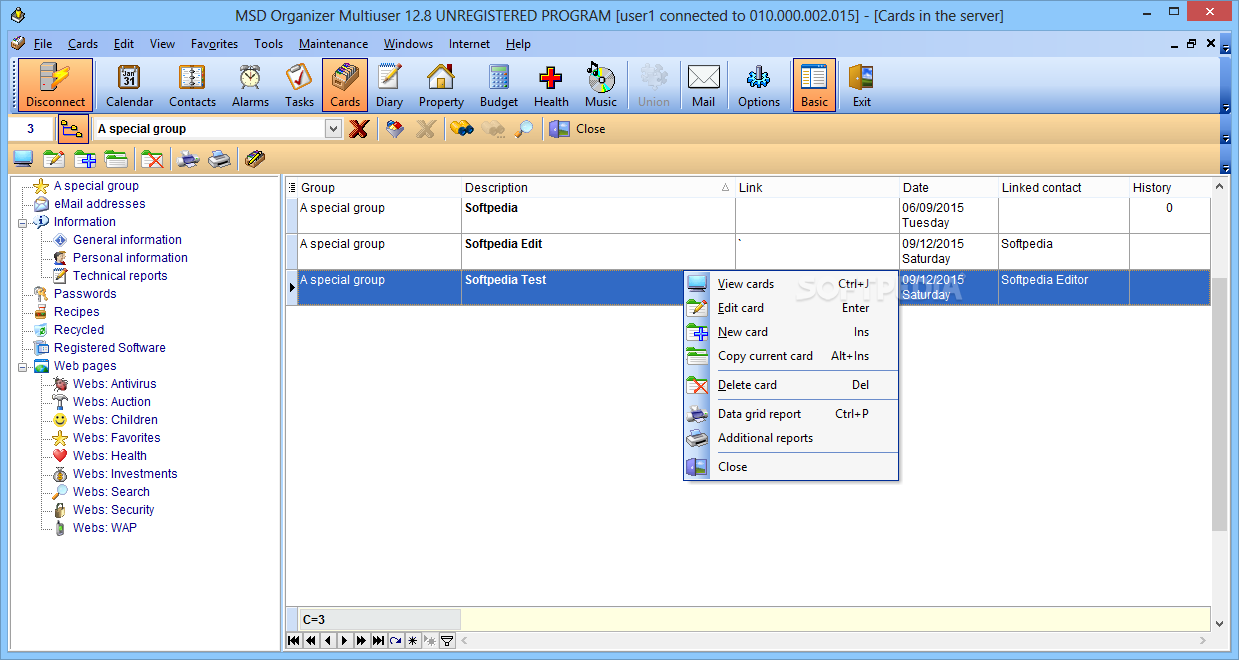
Task: Click the Disconnect toolbar button
Action: tap(55, 85)
